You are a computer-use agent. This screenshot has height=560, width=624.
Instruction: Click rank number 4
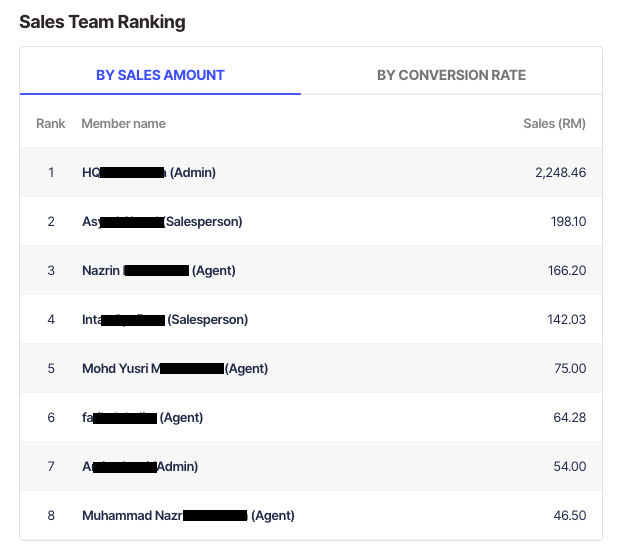[x=51, y=320]
